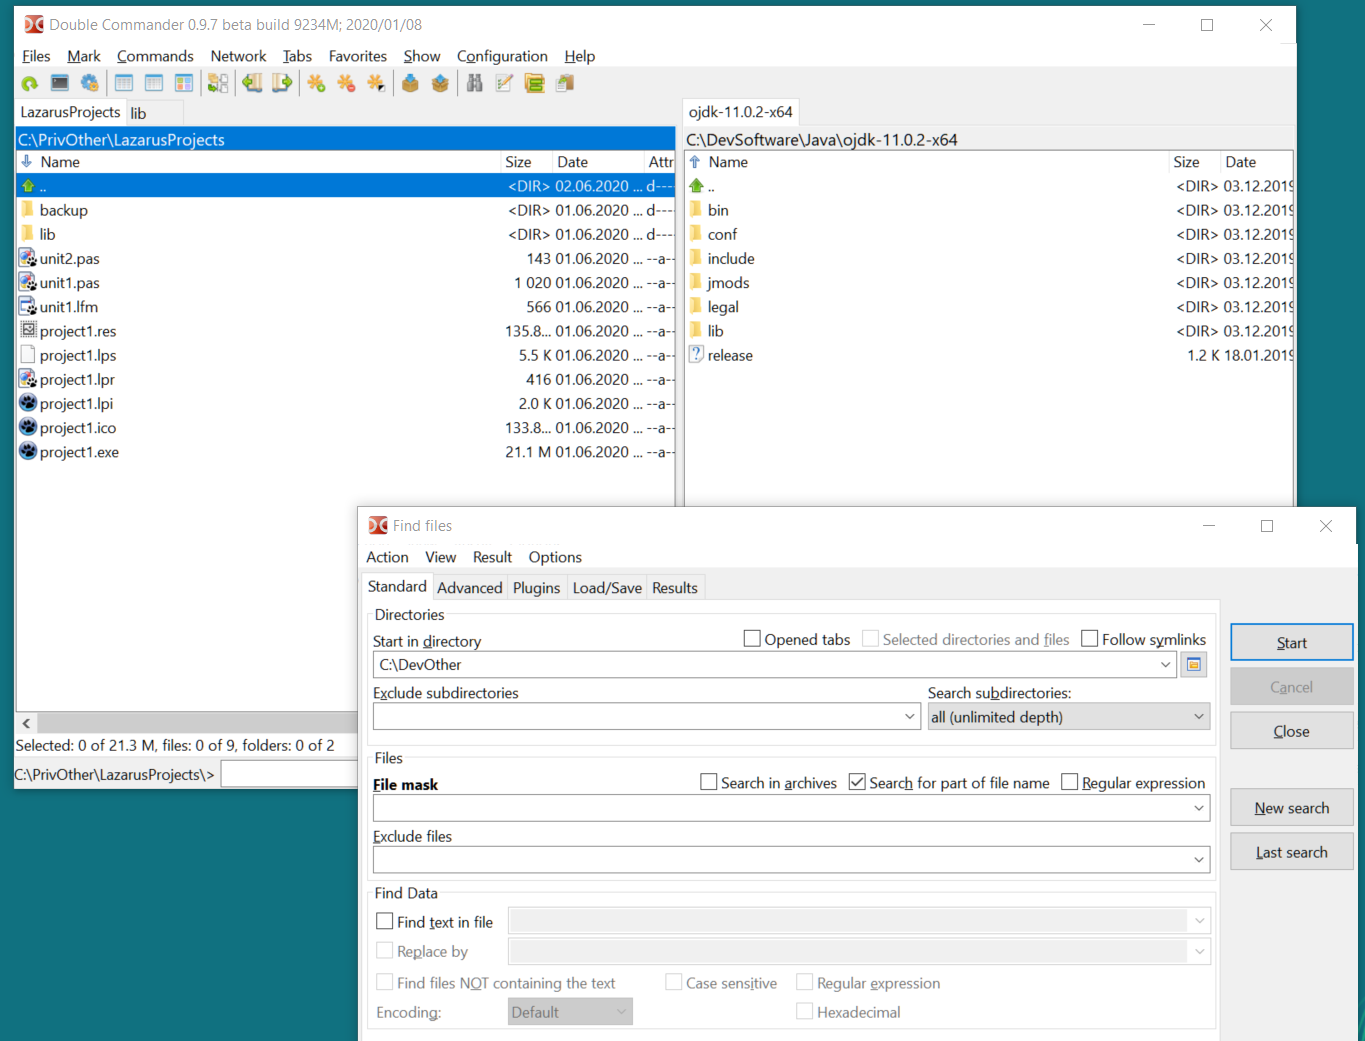Select project1.res in the left panel

346,331
